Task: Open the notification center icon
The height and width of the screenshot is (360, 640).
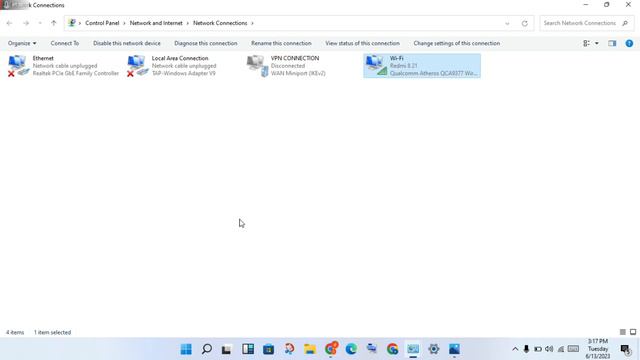Action: (625, 349)
